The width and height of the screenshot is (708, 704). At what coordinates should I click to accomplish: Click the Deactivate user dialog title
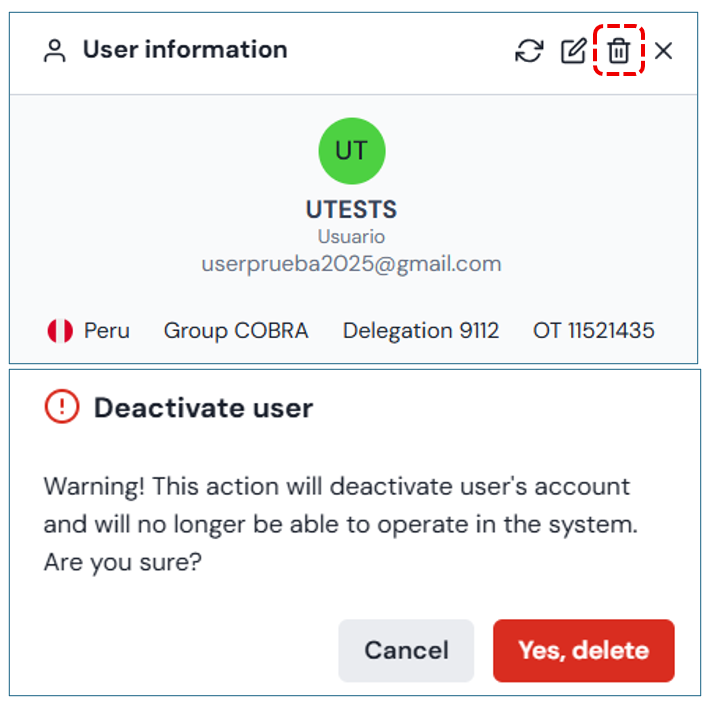coord(203,408)
